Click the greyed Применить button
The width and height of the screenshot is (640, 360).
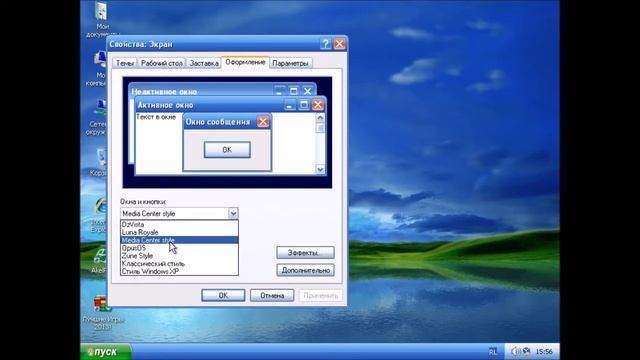click(320, 295)
